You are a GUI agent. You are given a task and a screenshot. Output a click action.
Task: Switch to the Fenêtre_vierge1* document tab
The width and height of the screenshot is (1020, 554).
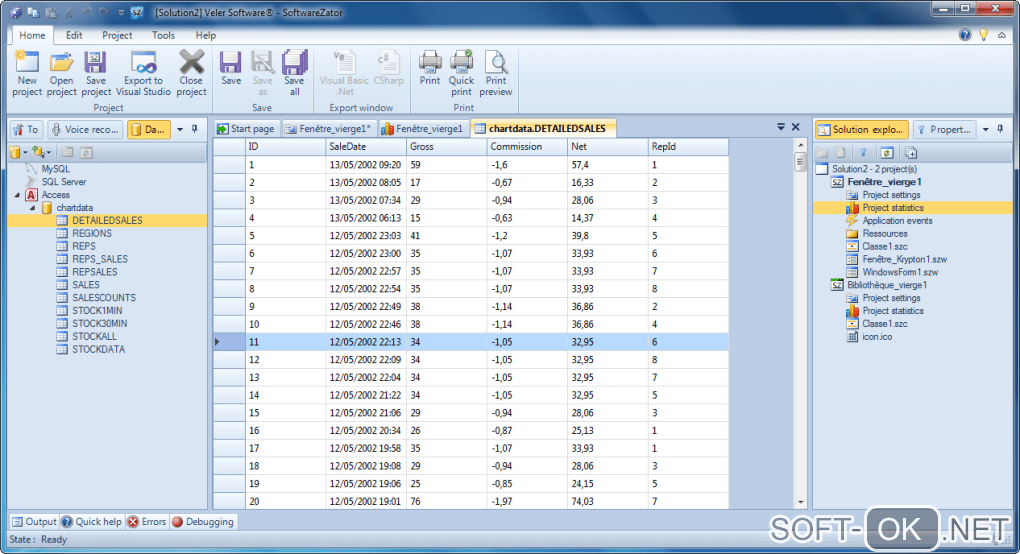(x=328, y=129)
